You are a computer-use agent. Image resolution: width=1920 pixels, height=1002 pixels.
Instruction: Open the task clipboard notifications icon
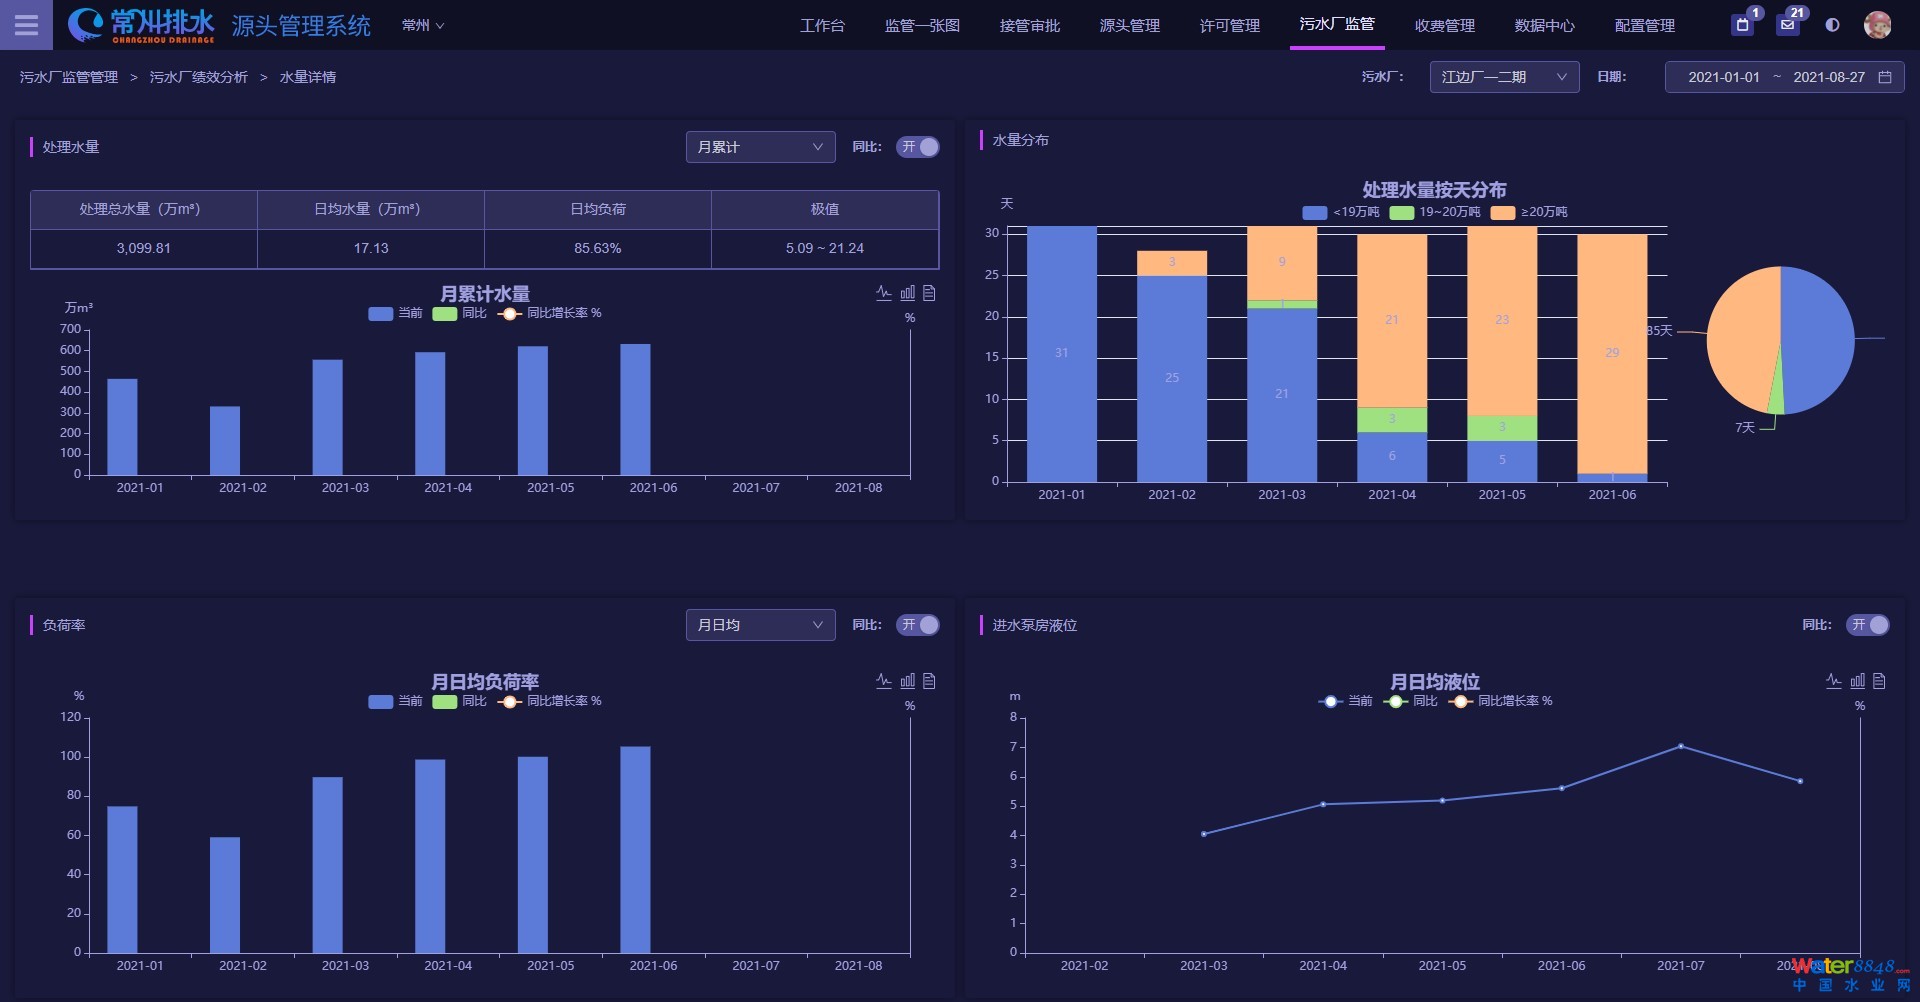click(x=1743, y=25)
